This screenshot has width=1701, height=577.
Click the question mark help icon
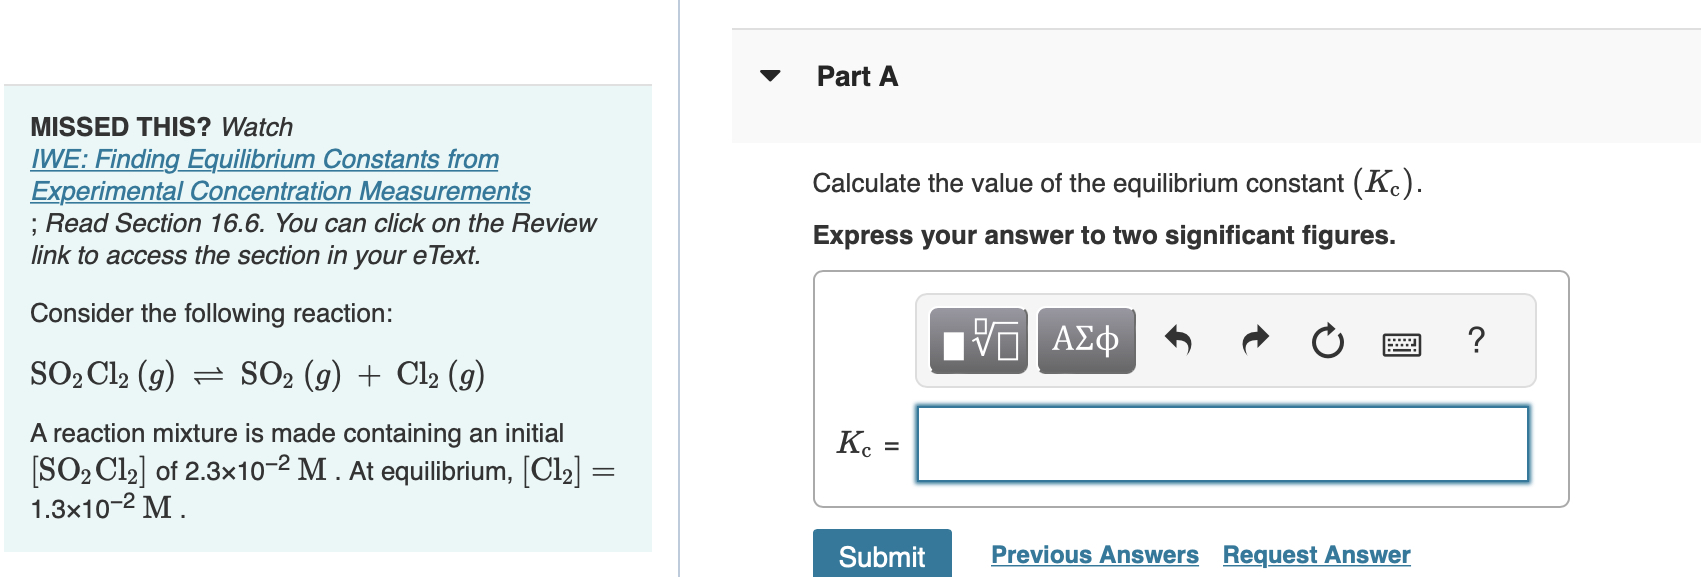coord(1477,340)
